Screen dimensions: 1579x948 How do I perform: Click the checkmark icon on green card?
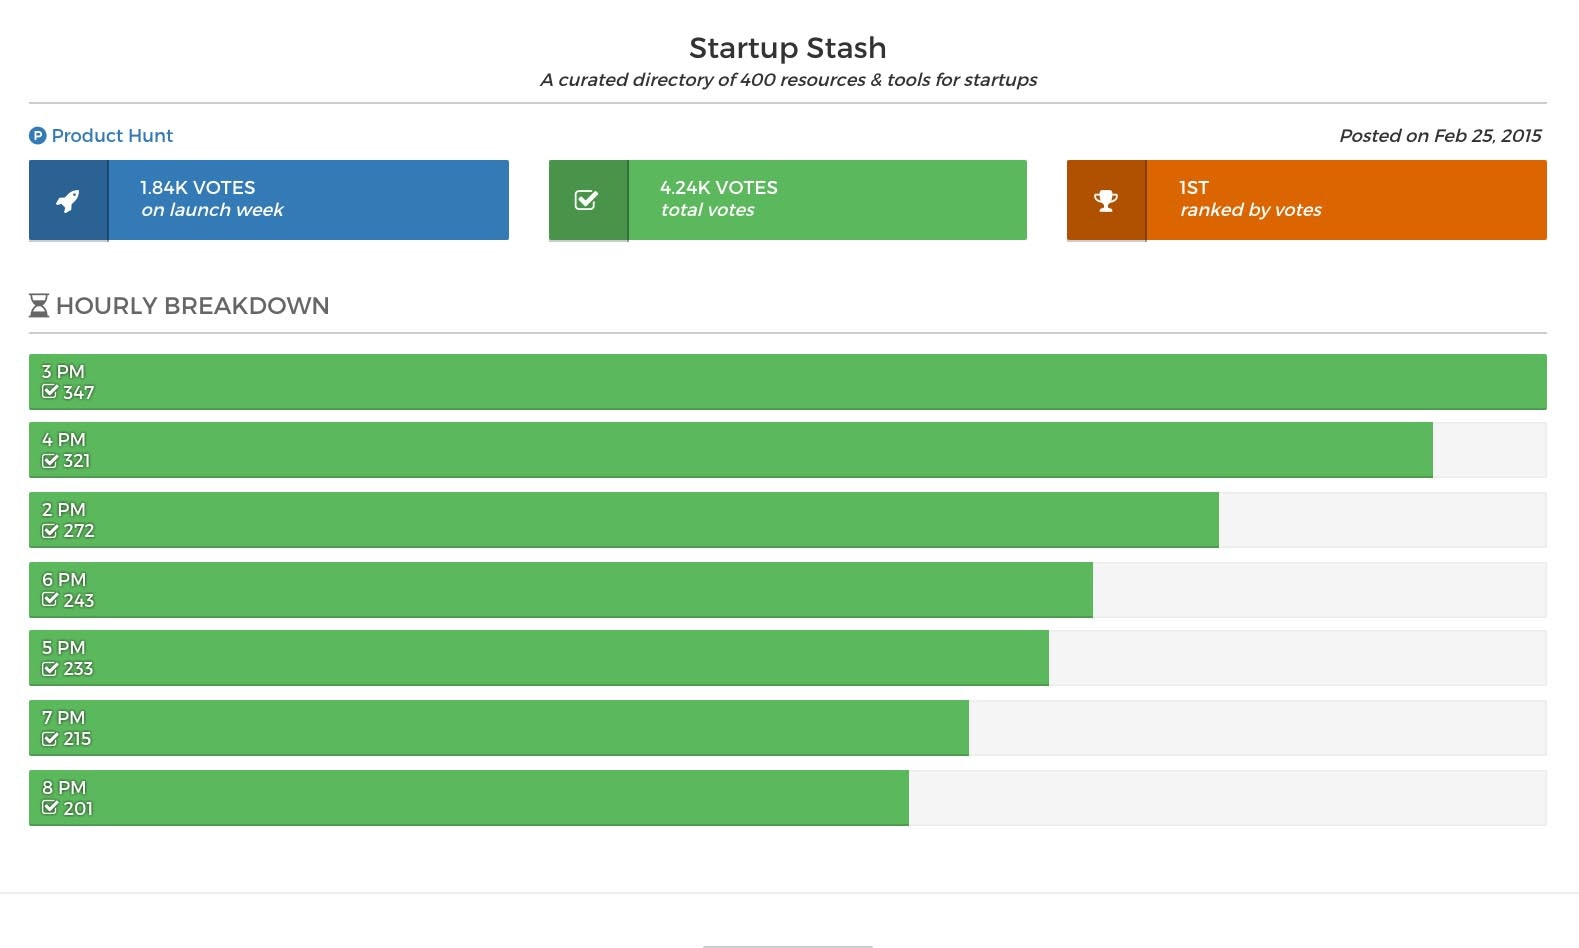[587, 201]
